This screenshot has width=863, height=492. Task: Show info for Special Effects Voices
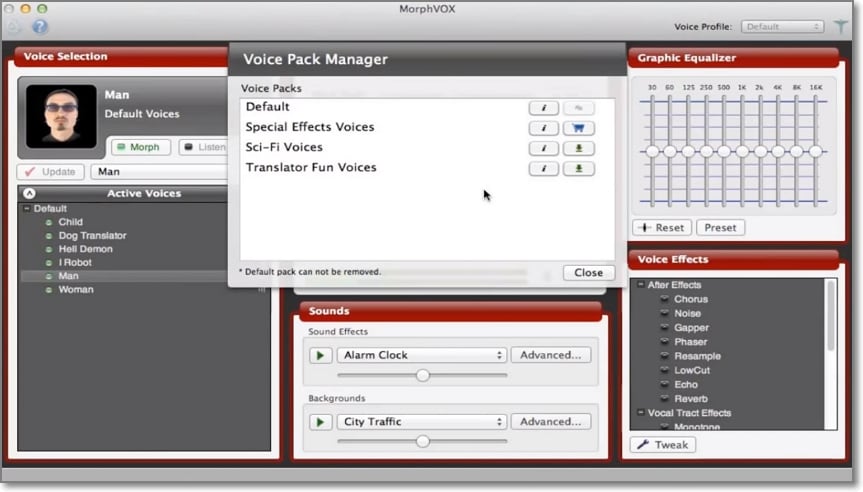pos(544,128)
